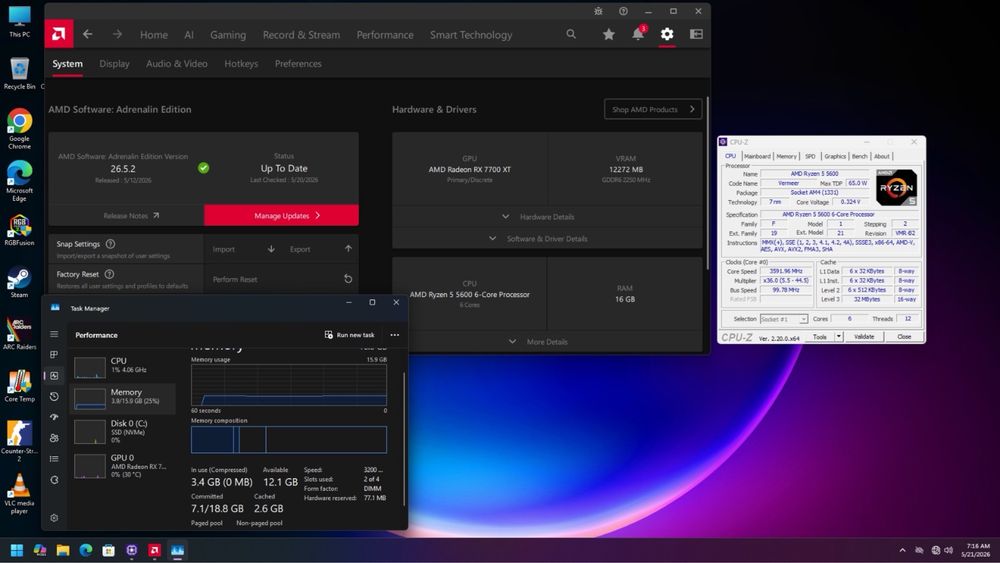Click the CPU-Z Validate button

[864, 337]
